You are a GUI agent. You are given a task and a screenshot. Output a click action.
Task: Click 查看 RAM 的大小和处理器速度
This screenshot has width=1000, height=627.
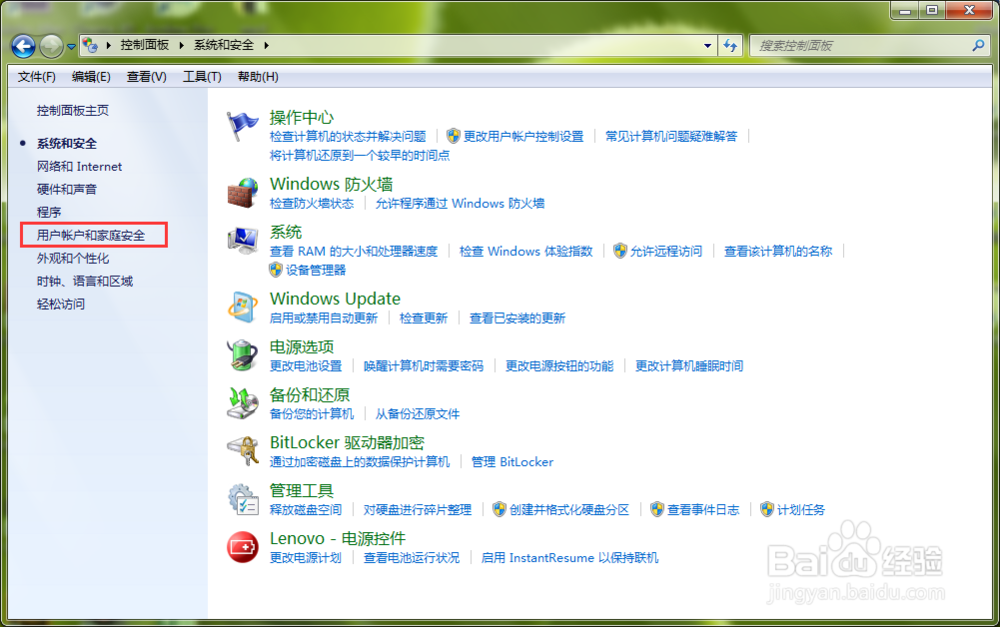point(354,251)
